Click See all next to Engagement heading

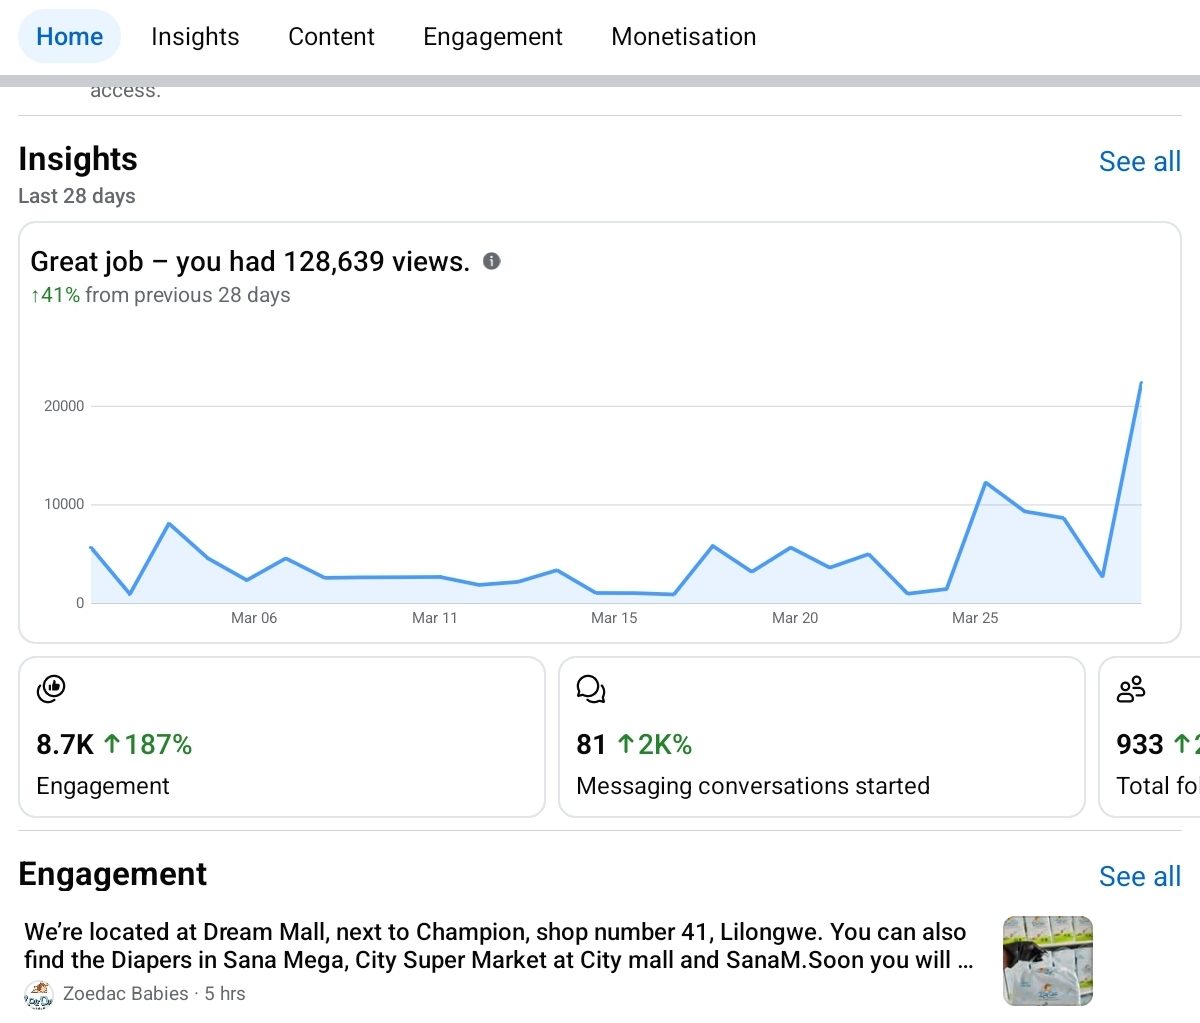pos(1139,877)
